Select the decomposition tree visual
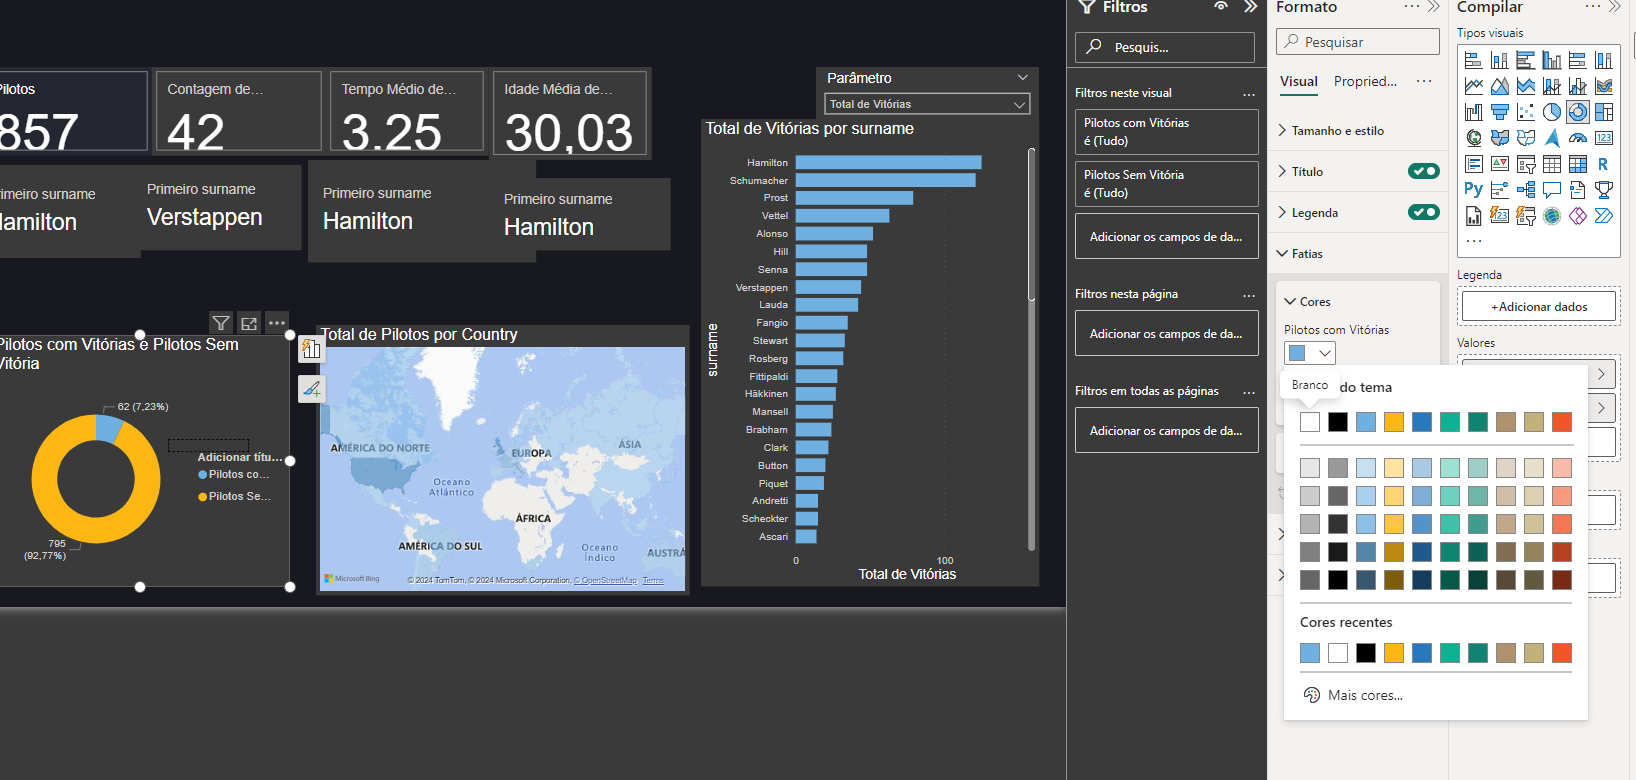This screenshot has height=780, width=1636. 1526,190
